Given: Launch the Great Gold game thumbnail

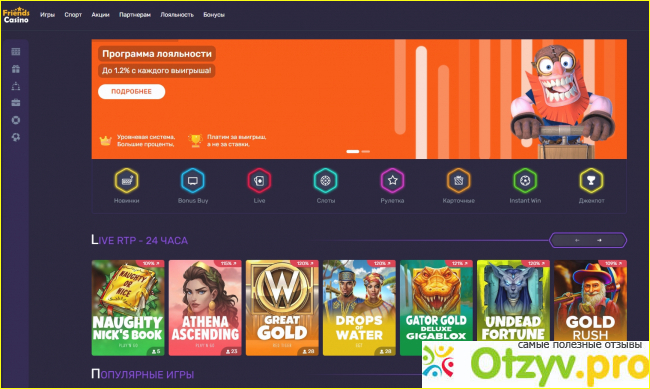Looking at the screenshot, I should point(282,308).
